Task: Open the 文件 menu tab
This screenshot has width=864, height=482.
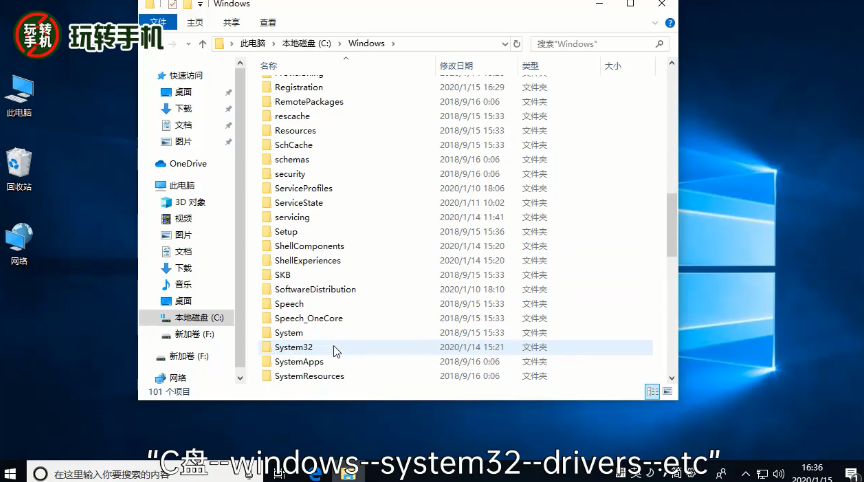Action: click(158, 22)
